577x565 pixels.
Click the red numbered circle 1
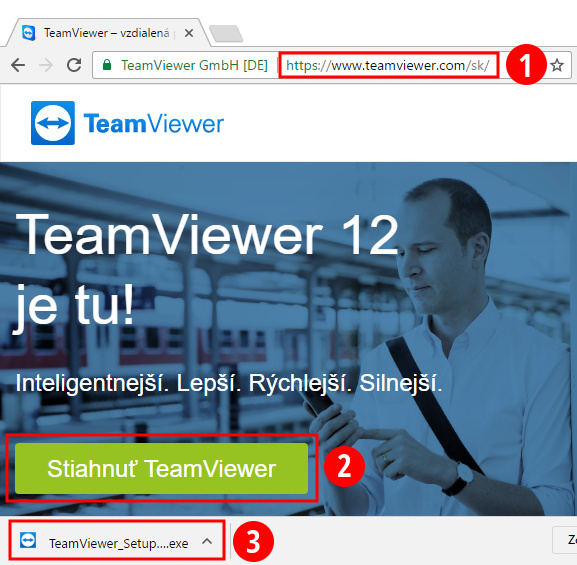[526, 65]
